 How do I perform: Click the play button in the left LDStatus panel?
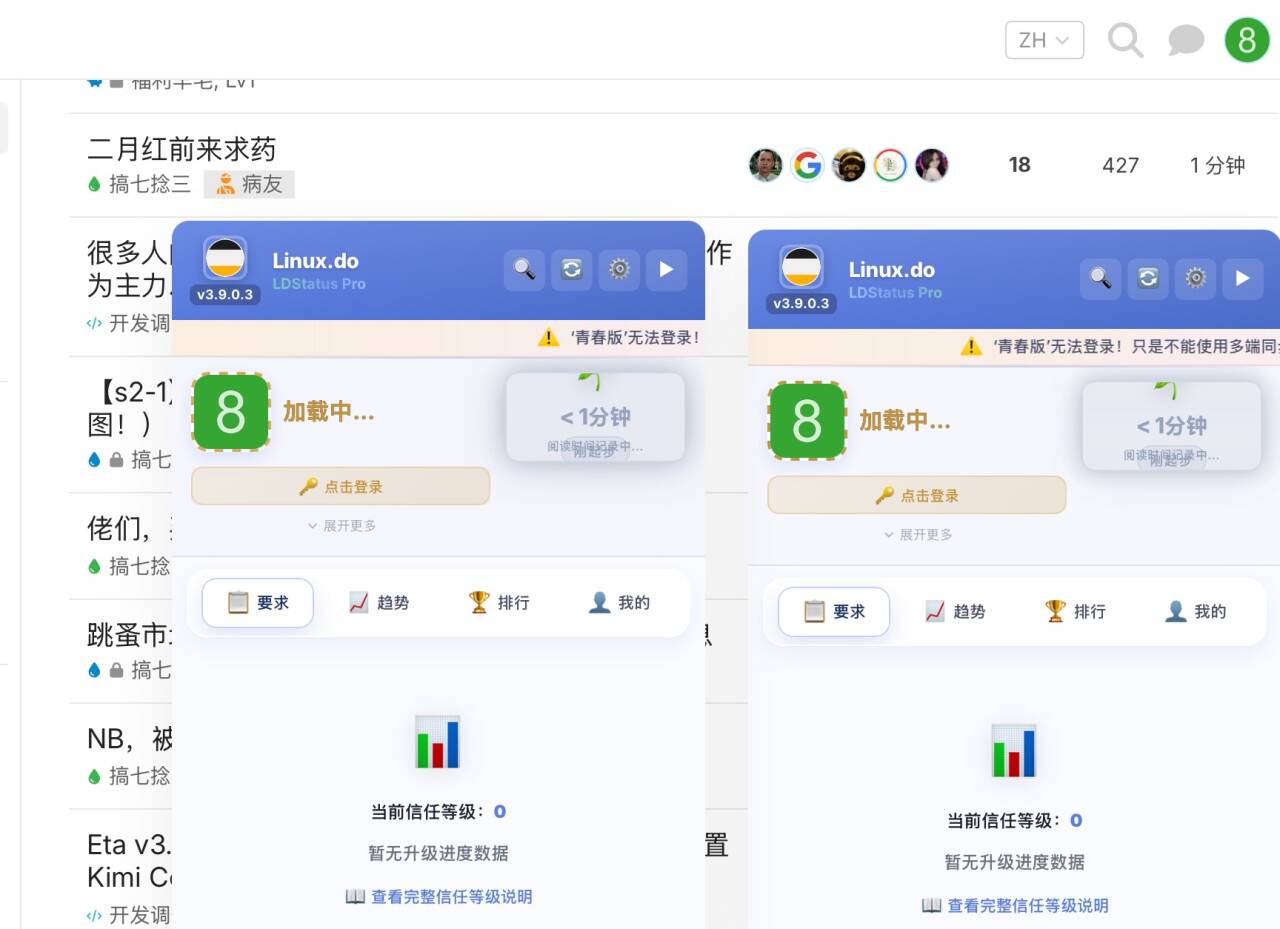[x=667, y=269]
